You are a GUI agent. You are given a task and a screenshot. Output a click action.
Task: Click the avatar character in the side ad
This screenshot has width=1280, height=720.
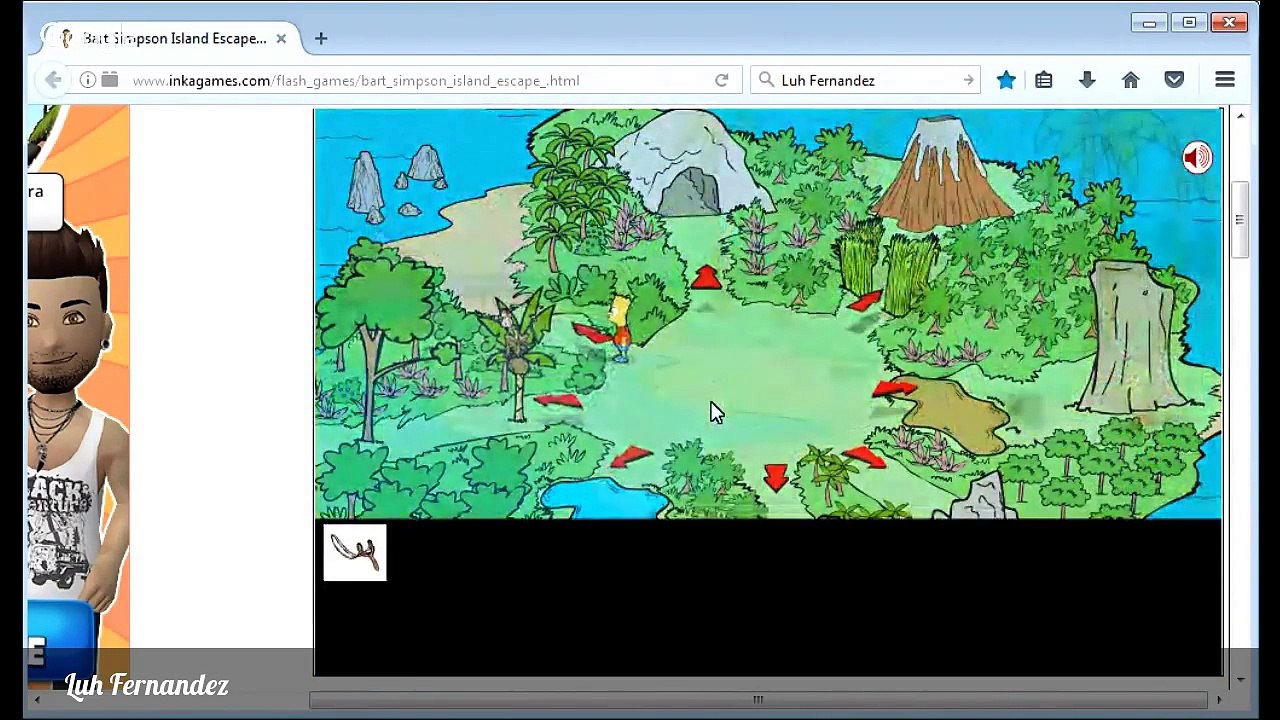coord(72,410)
